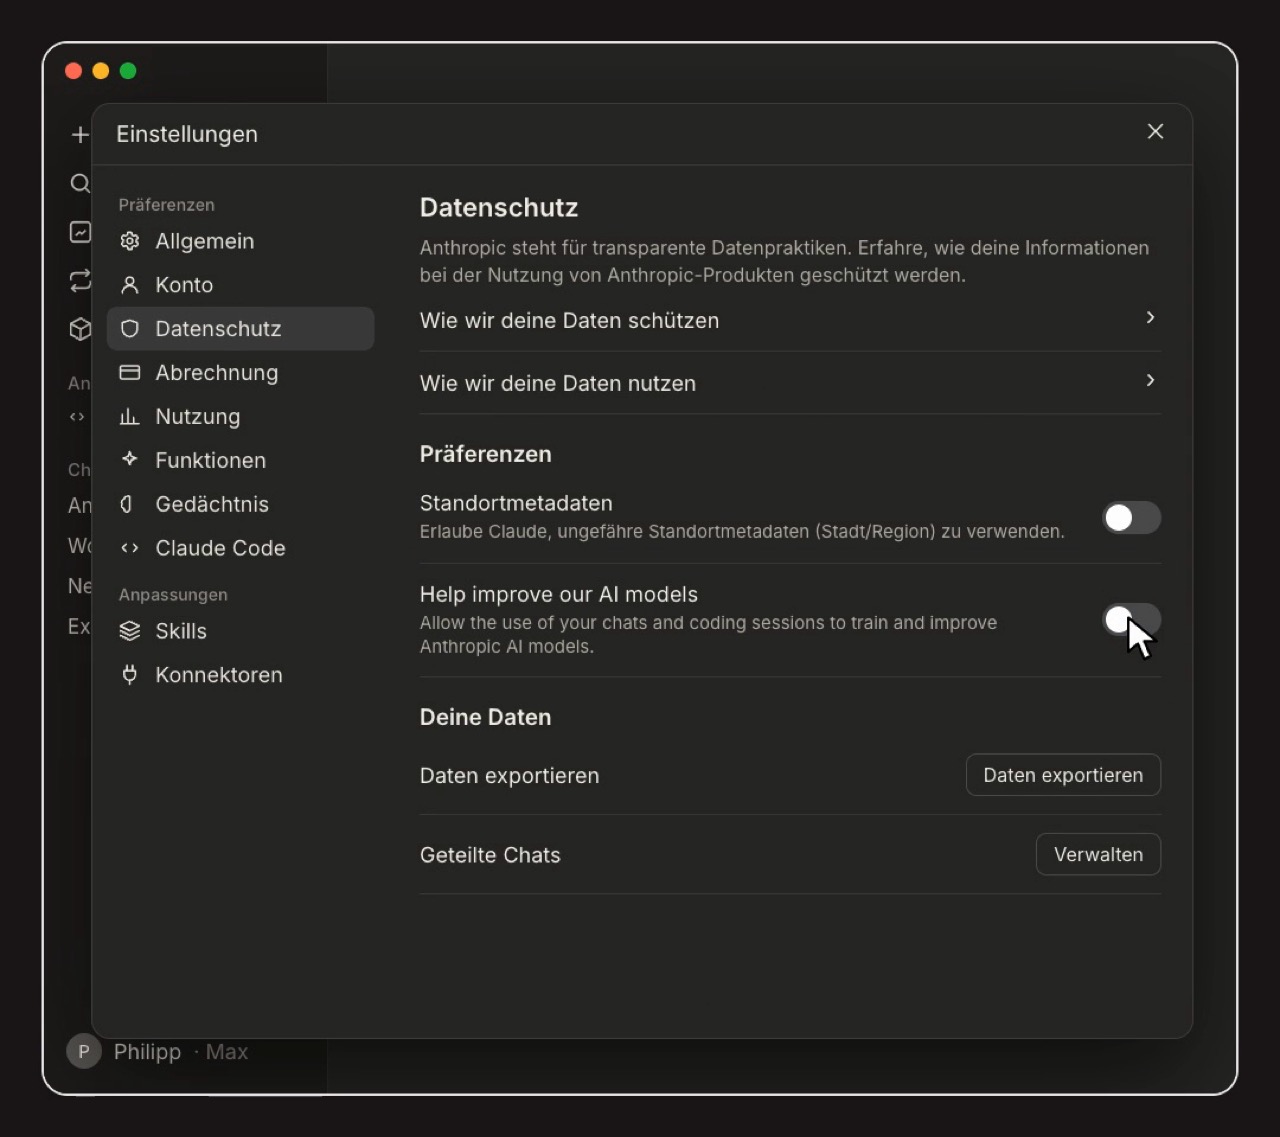Click the "Standortmetadaten" label text

pos(516,503)
